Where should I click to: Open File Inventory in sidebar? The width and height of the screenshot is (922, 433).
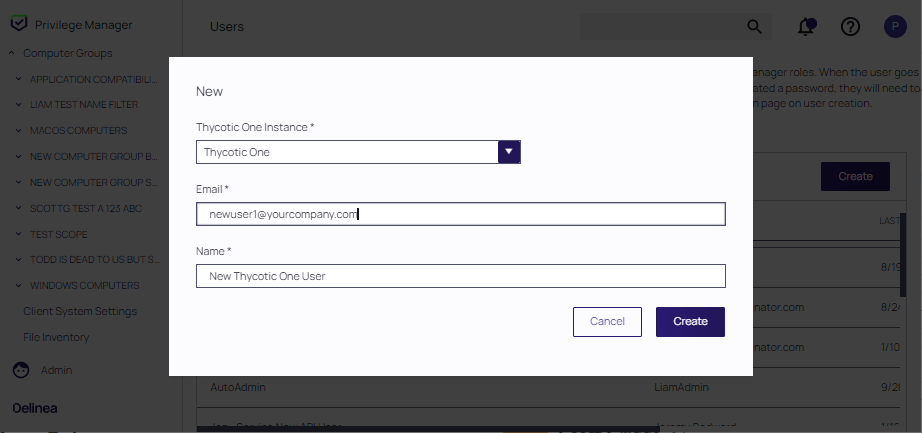[56, 337]
